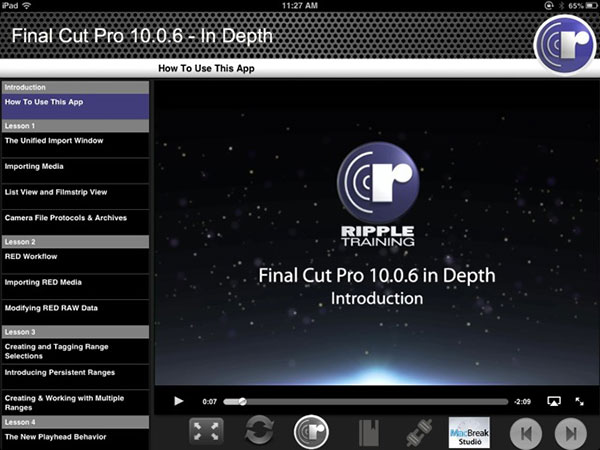Tap the Wi-Fi status icon
The height and width of the screenshot is (450, 600).
pos(27,5)
